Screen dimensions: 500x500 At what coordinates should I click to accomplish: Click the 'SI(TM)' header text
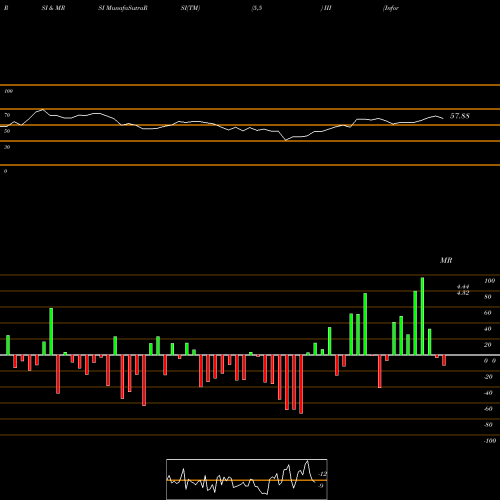[190, 8]
